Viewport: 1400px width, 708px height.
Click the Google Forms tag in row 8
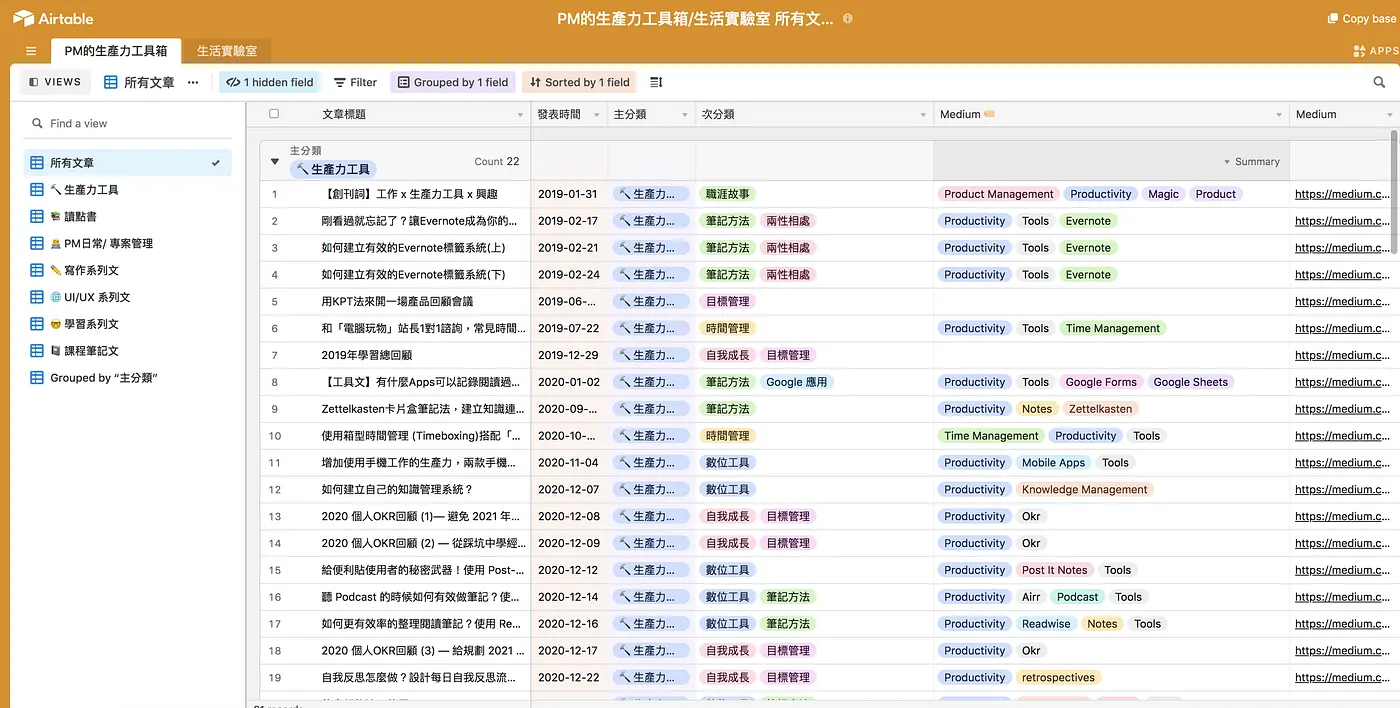point(1101,382)
